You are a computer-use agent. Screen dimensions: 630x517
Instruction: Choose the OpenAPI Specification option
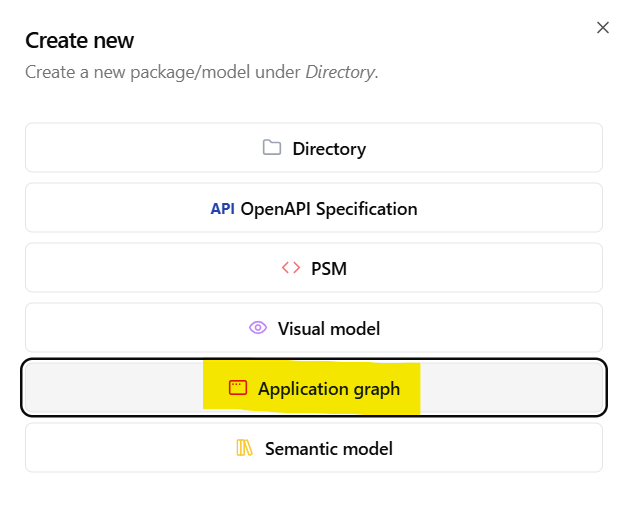point(314,208)
